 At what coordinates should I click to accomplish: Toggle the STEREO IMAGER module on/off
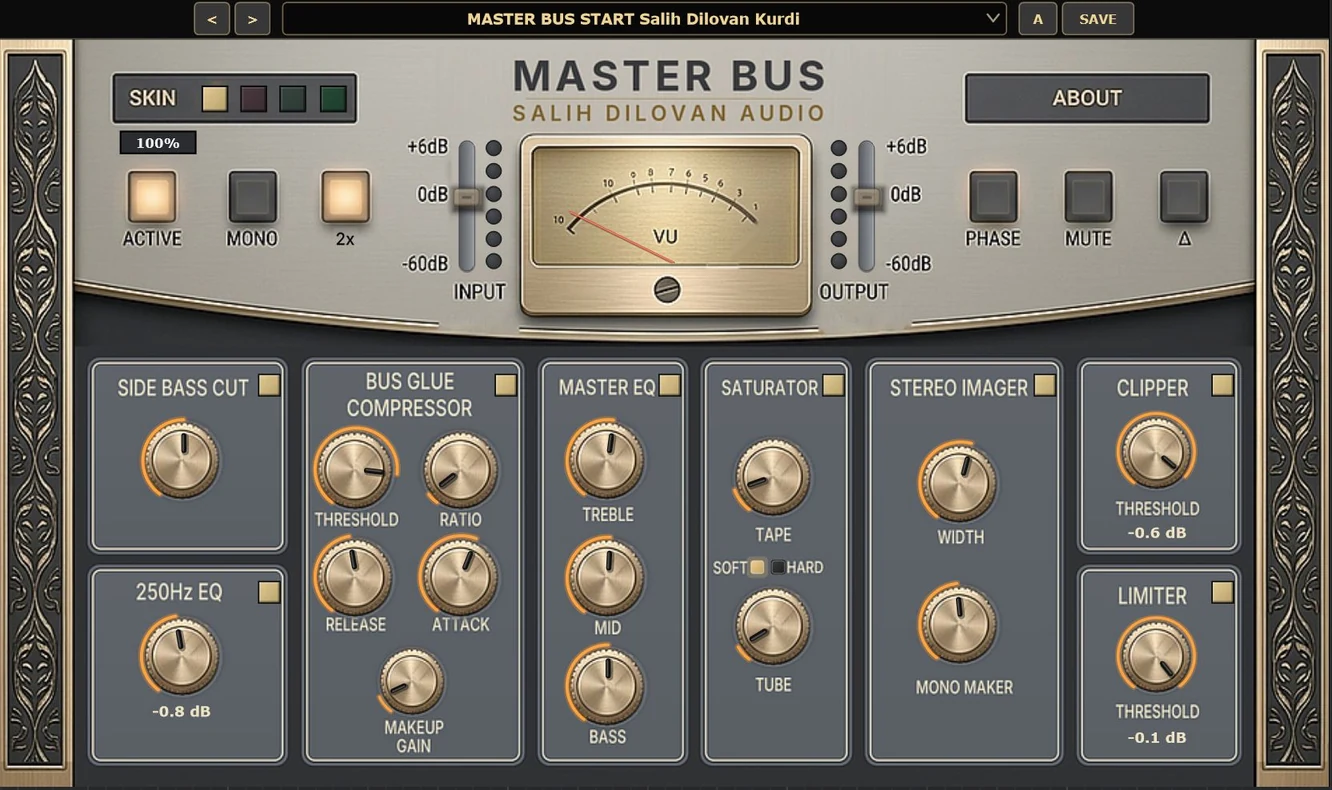[x=1045, y=385]
